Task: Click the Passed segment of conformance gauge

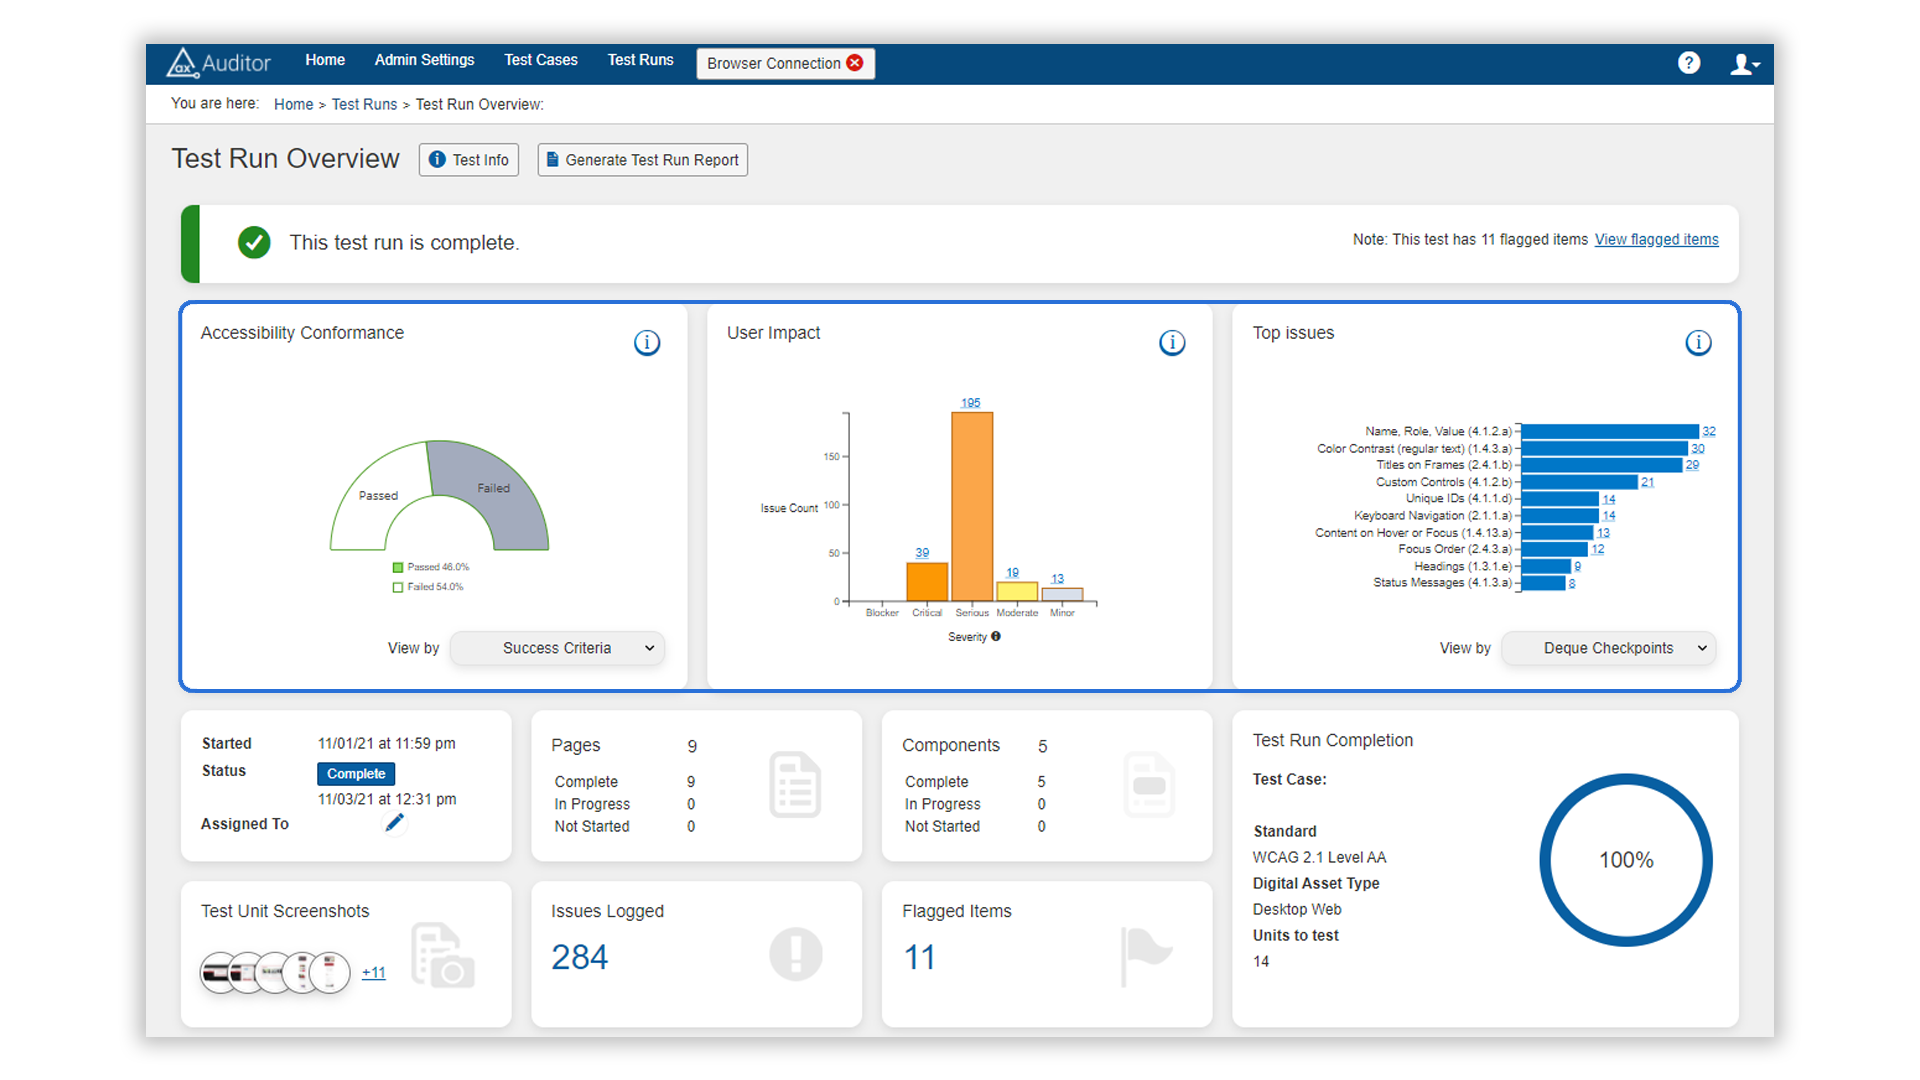Action: [x=378, y=495]
